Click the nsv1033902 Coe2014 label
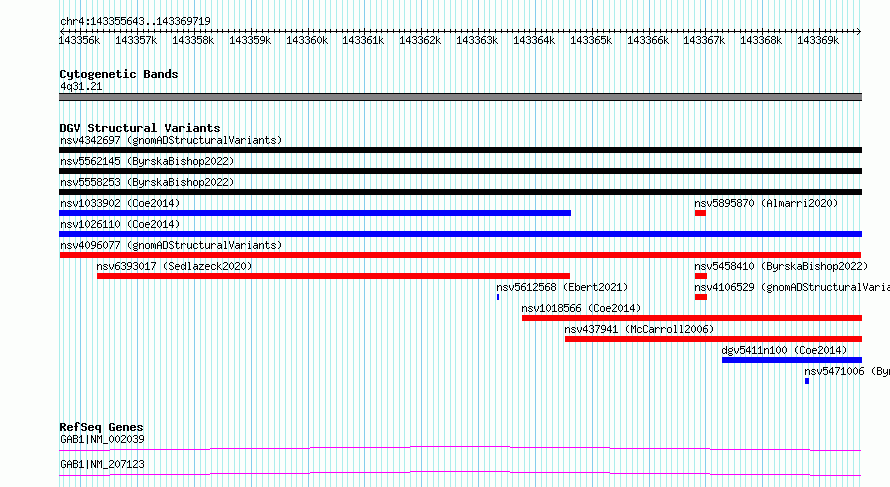Viewport: 890px width, 487px height. click(120, 203)
